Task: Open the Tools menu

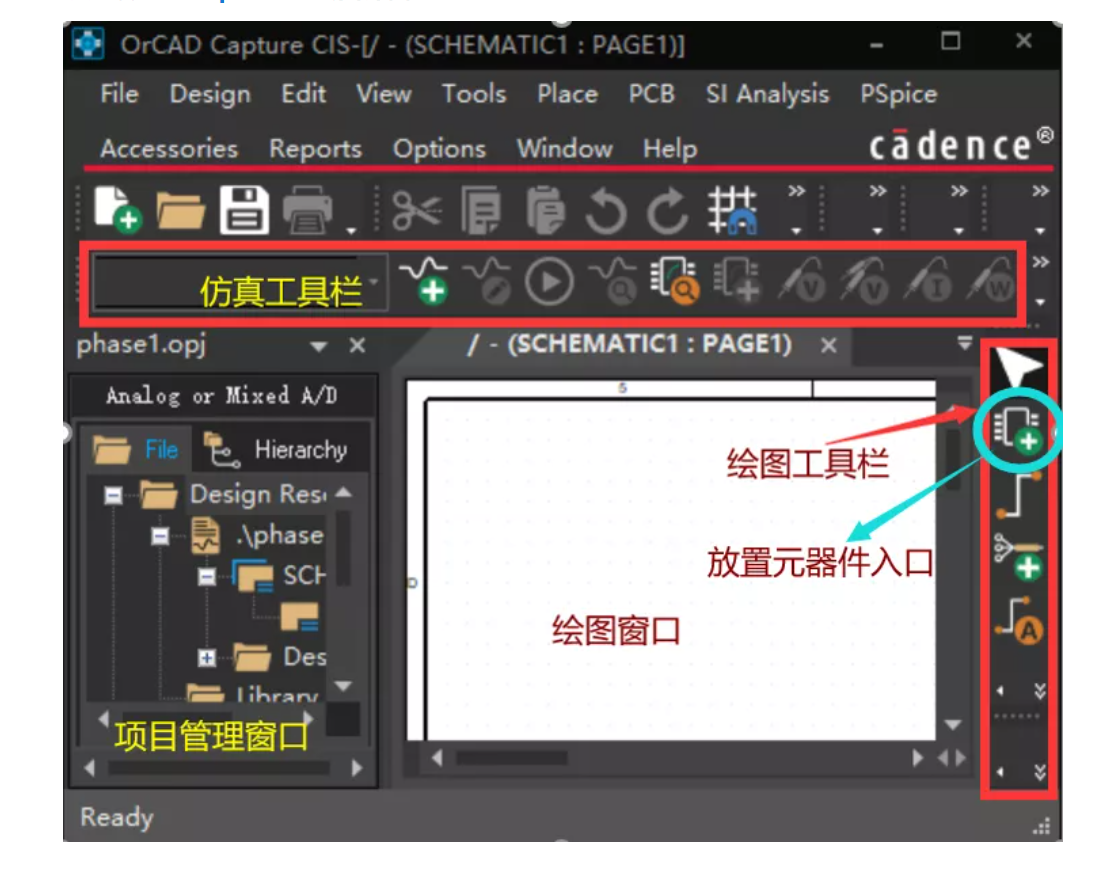Action: [x=474, y=94]
